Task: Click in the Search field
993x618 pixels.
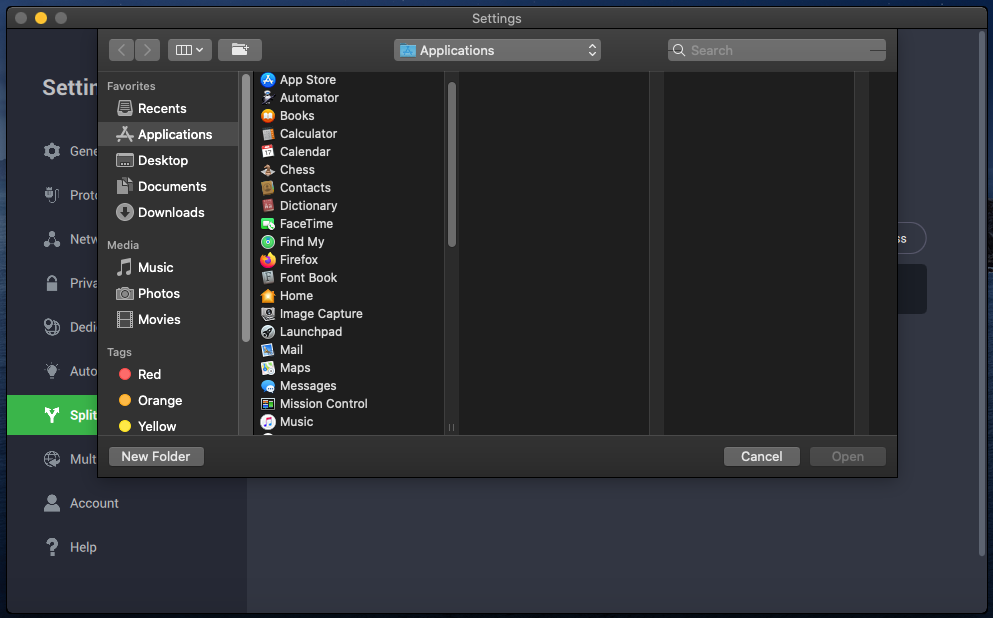Action: tap(776, 50)
